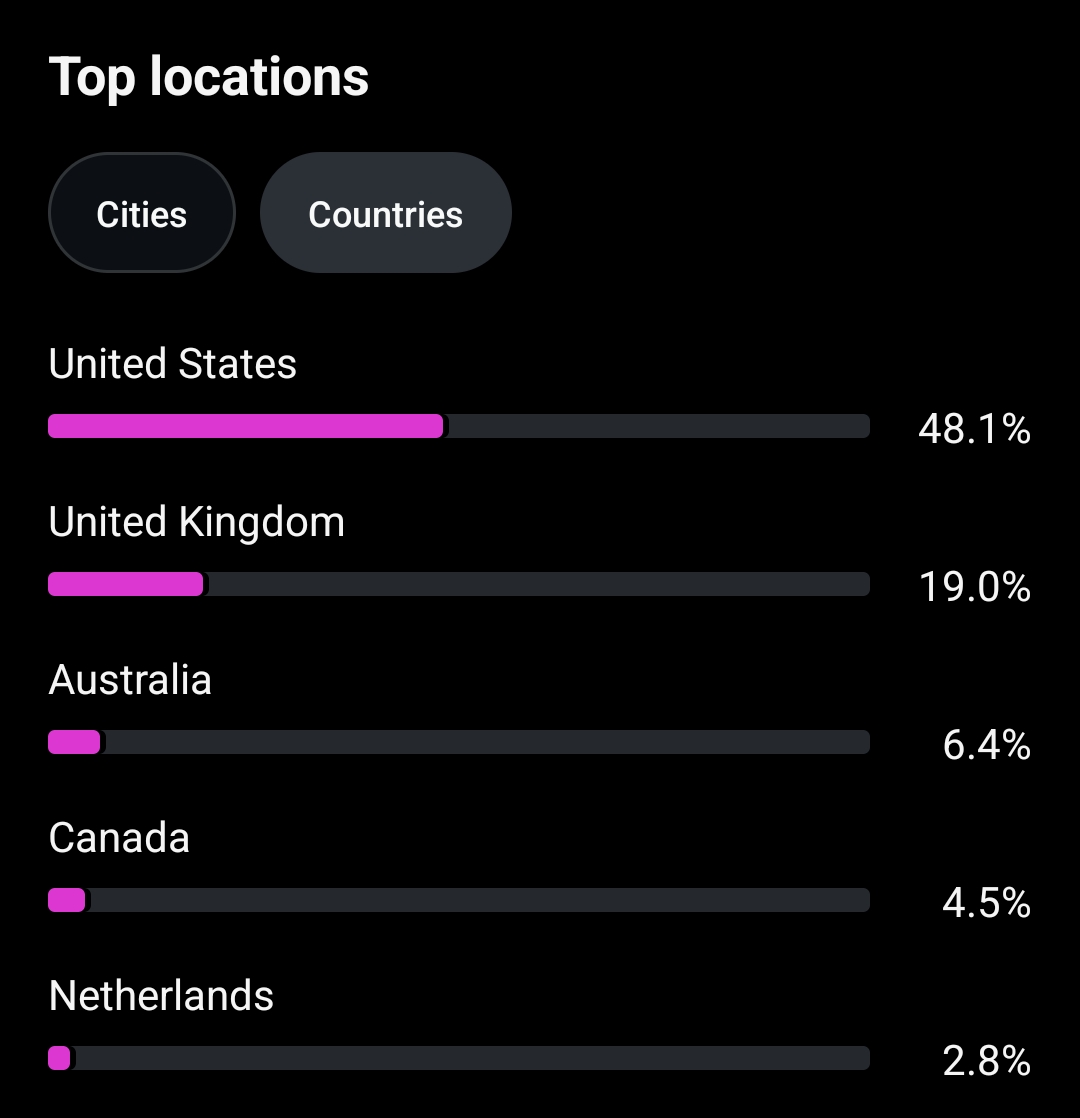Tap the Netherlands country label

pyautogui.click(x=161, y=996)
